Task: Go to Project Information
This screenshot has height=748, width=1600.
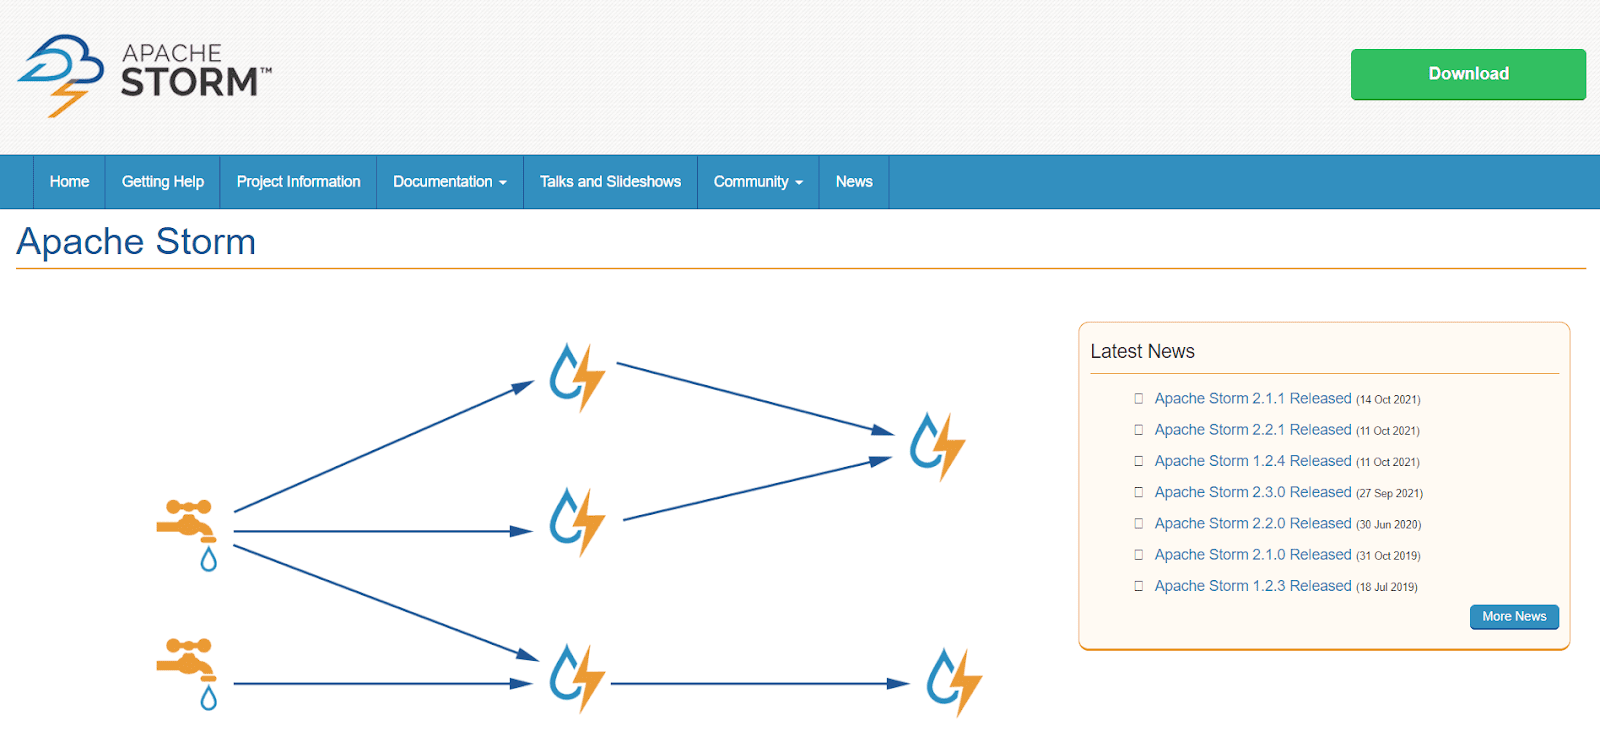Action: point(298,181)
